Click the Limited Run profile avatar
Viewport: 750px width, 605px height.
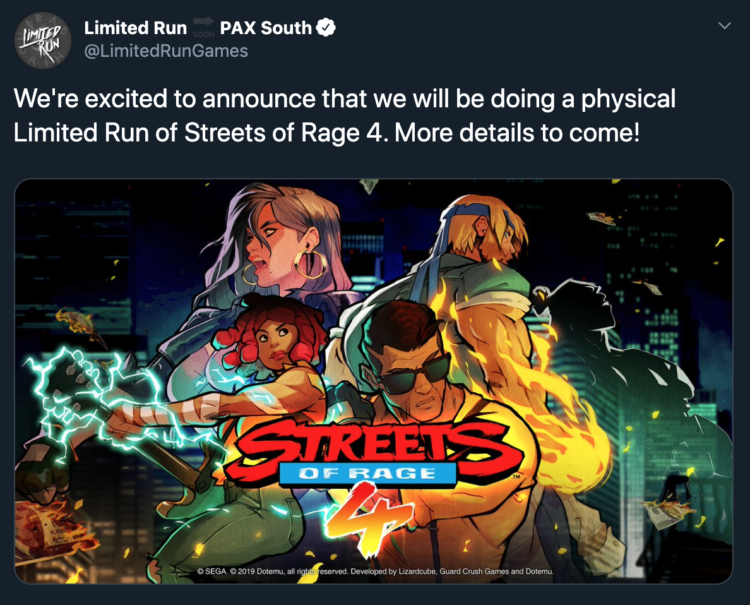(41, 40)
